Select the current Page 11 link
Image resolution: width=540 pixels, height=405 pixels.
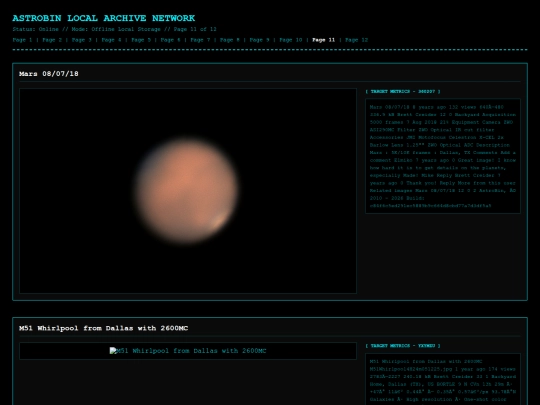(323, 40)
